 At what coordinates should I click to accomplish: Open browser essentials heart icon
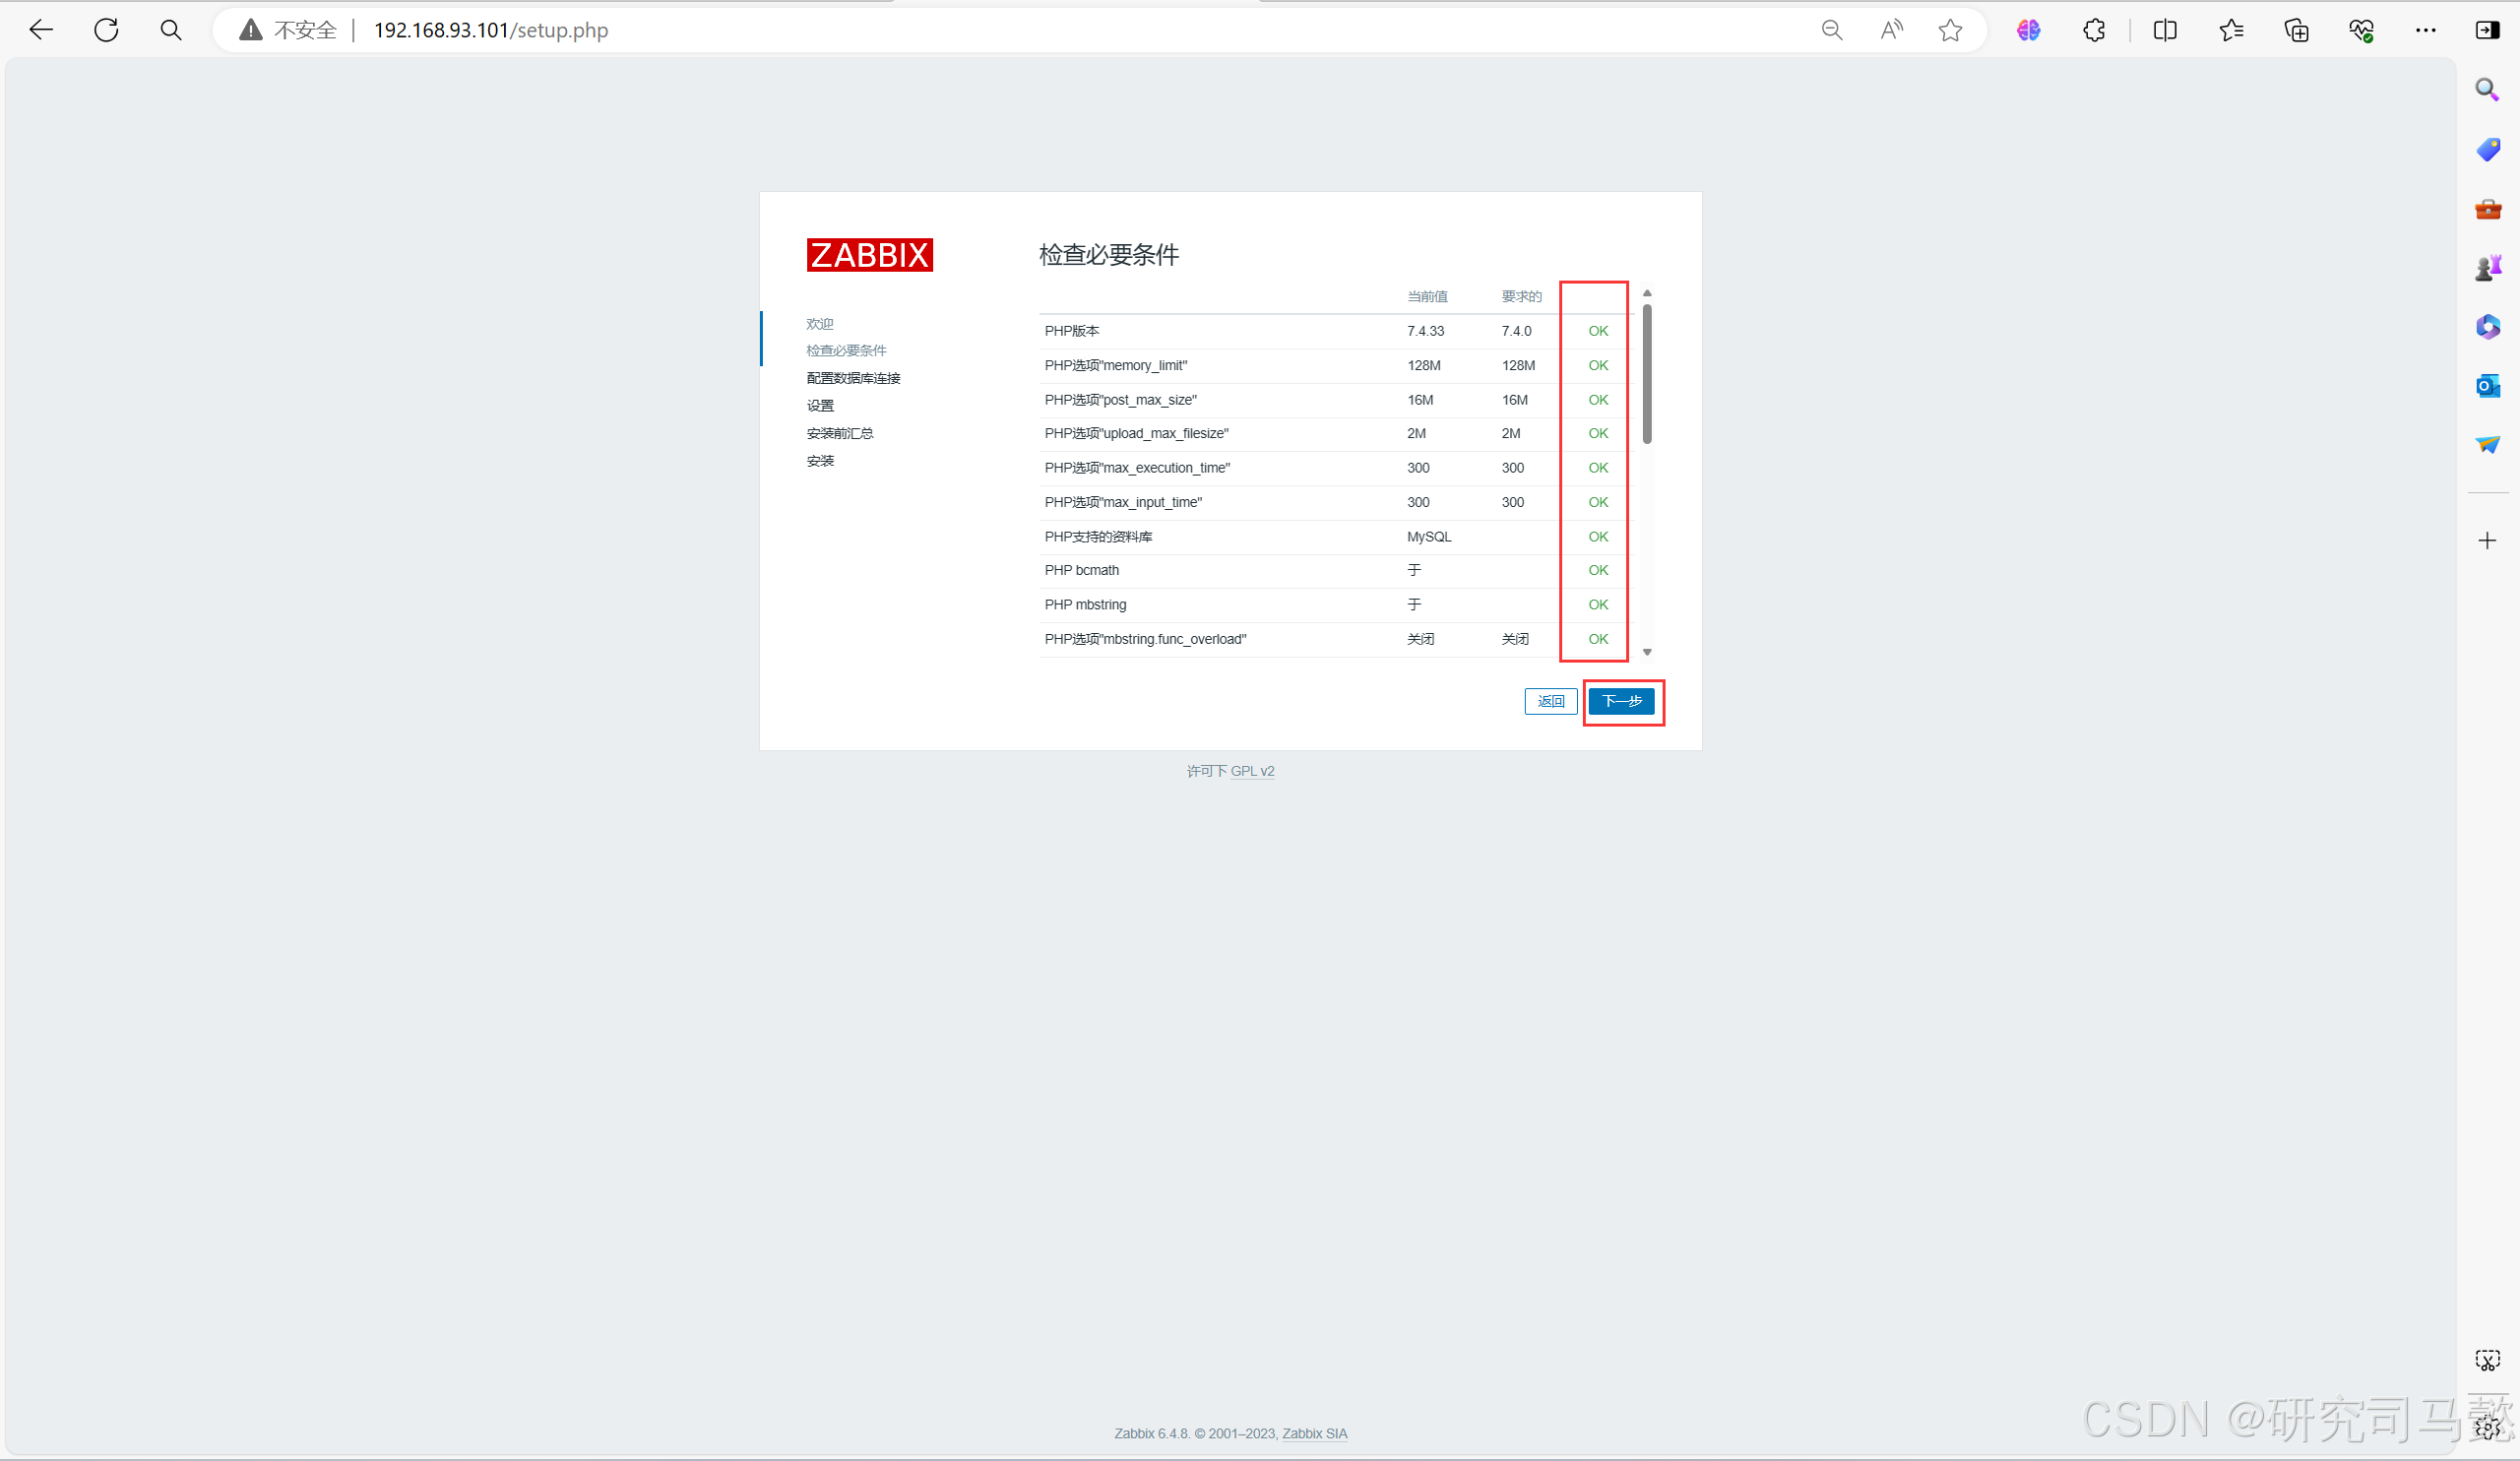(x=2362, y=30)
